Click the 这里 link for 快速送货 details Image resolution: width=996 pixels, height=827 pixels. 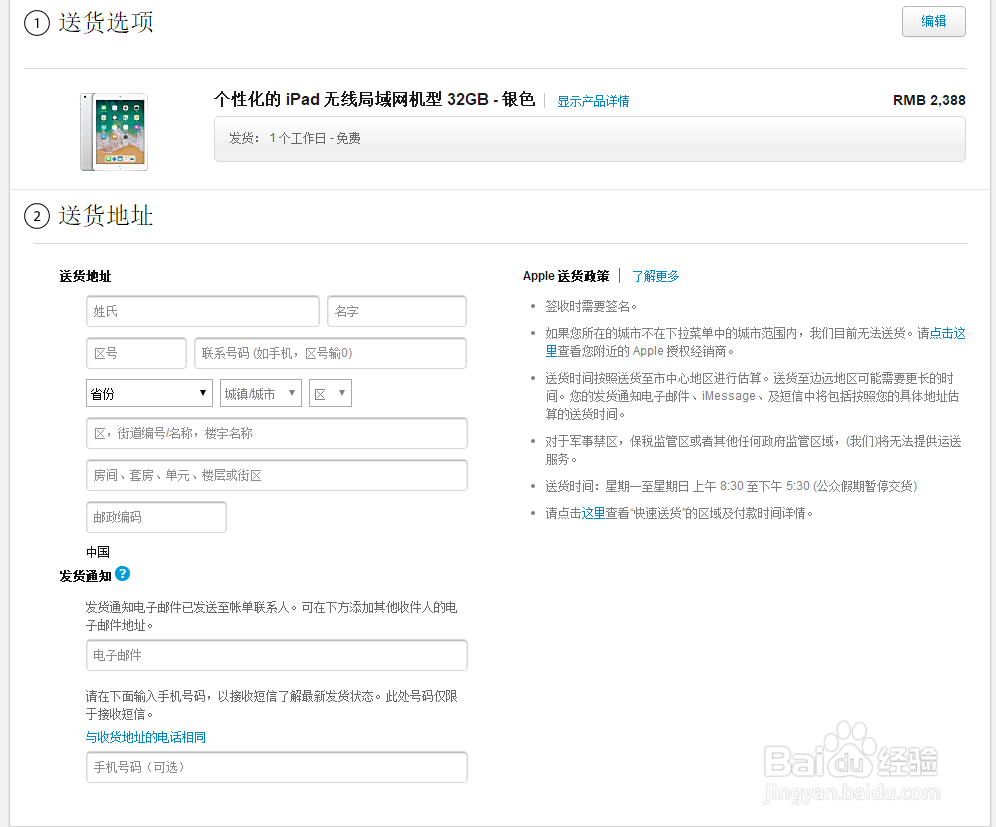593,513
